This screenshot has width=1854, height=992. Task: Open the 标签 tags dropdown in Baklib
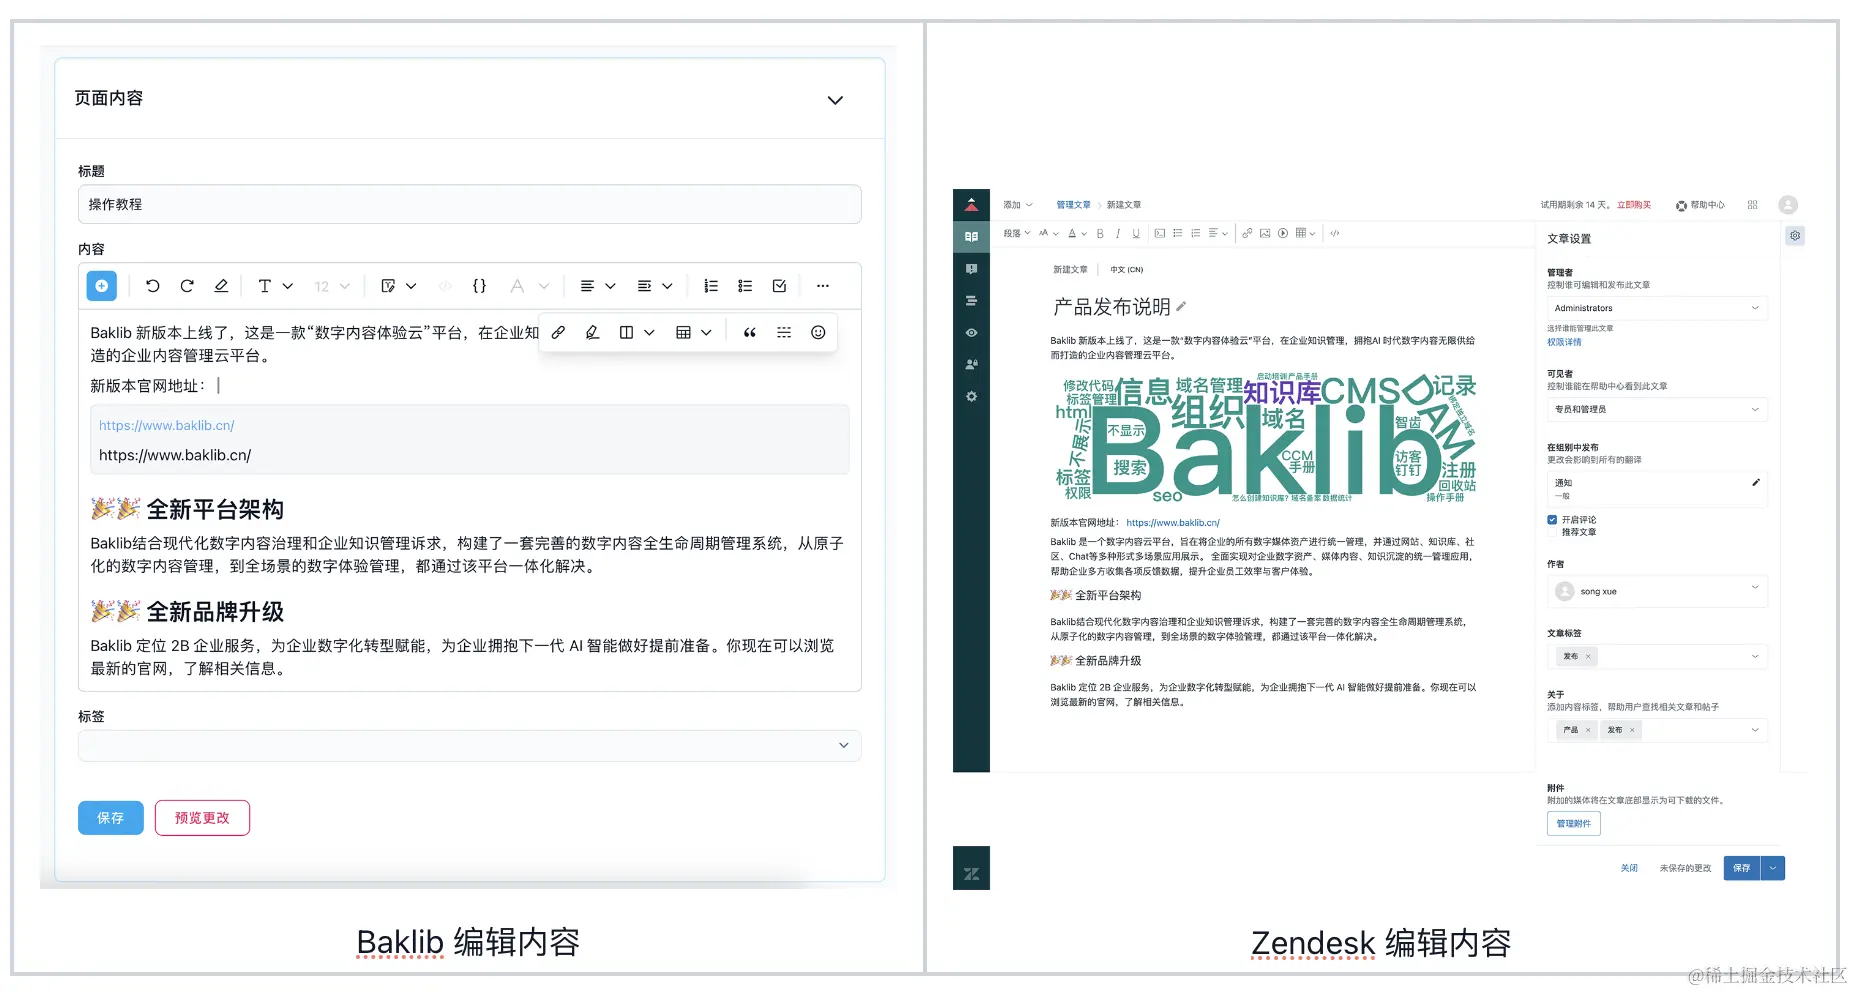469,746
